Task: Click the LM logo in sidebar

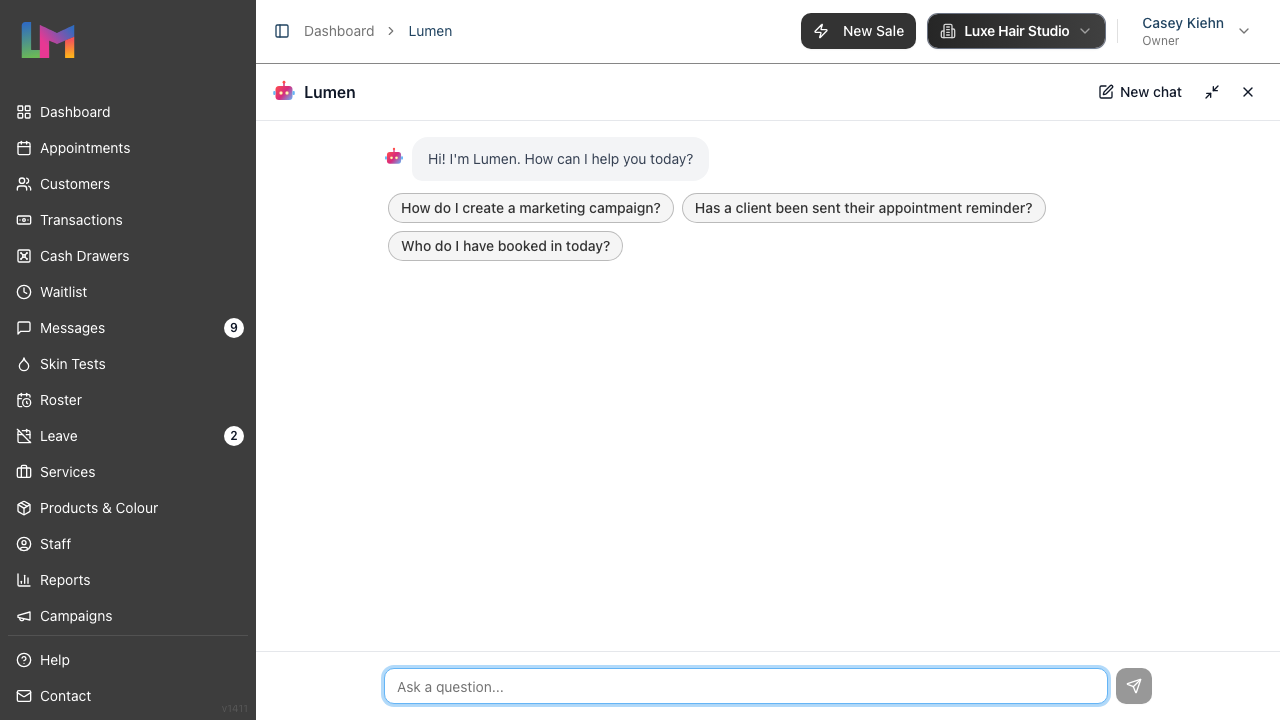Action: pos(48,40)
